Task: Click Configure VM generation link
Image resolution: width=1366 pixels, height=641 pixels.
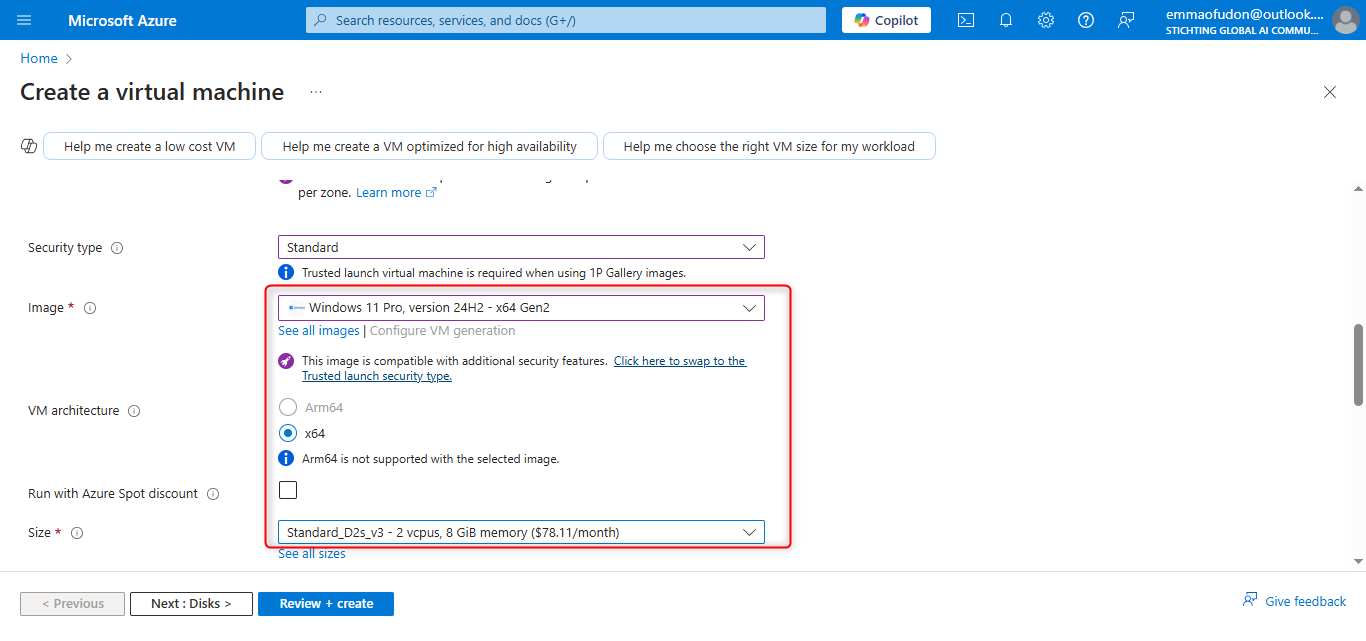Action: pyautogui.click(x=443, y=331)
